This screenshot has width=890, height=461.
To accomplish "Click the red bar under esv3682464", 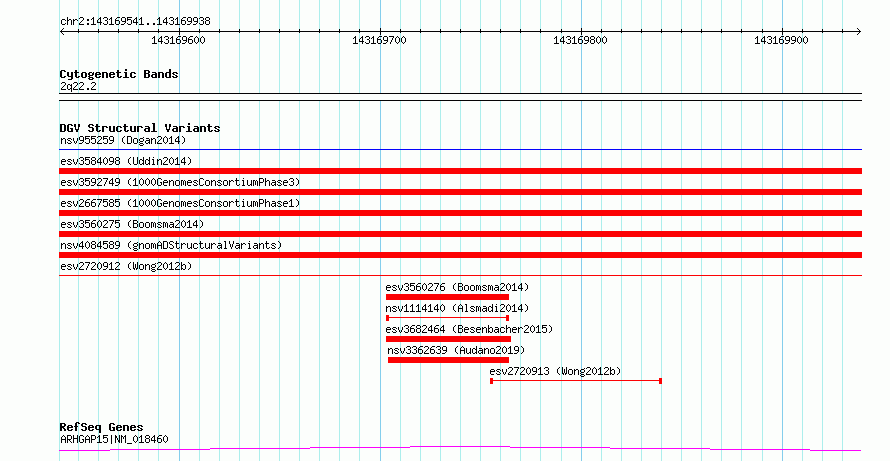I will [x=448, y=339].
